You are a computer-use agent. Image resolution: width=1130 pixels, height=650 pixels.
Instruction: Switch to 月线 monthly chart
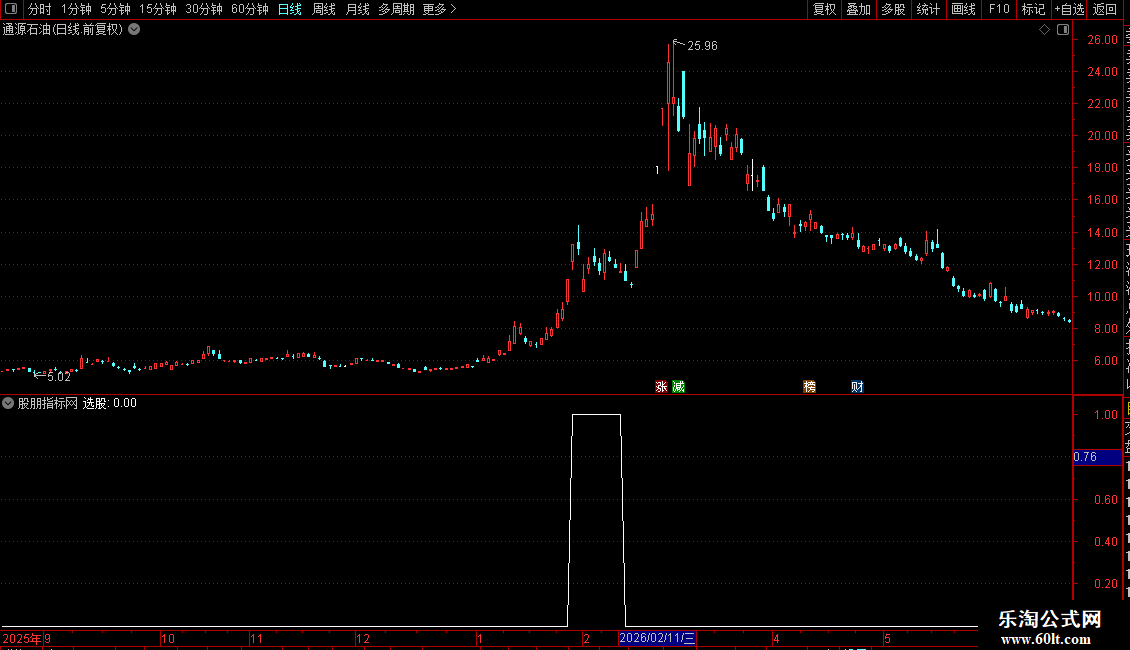[x=357, y=9]
